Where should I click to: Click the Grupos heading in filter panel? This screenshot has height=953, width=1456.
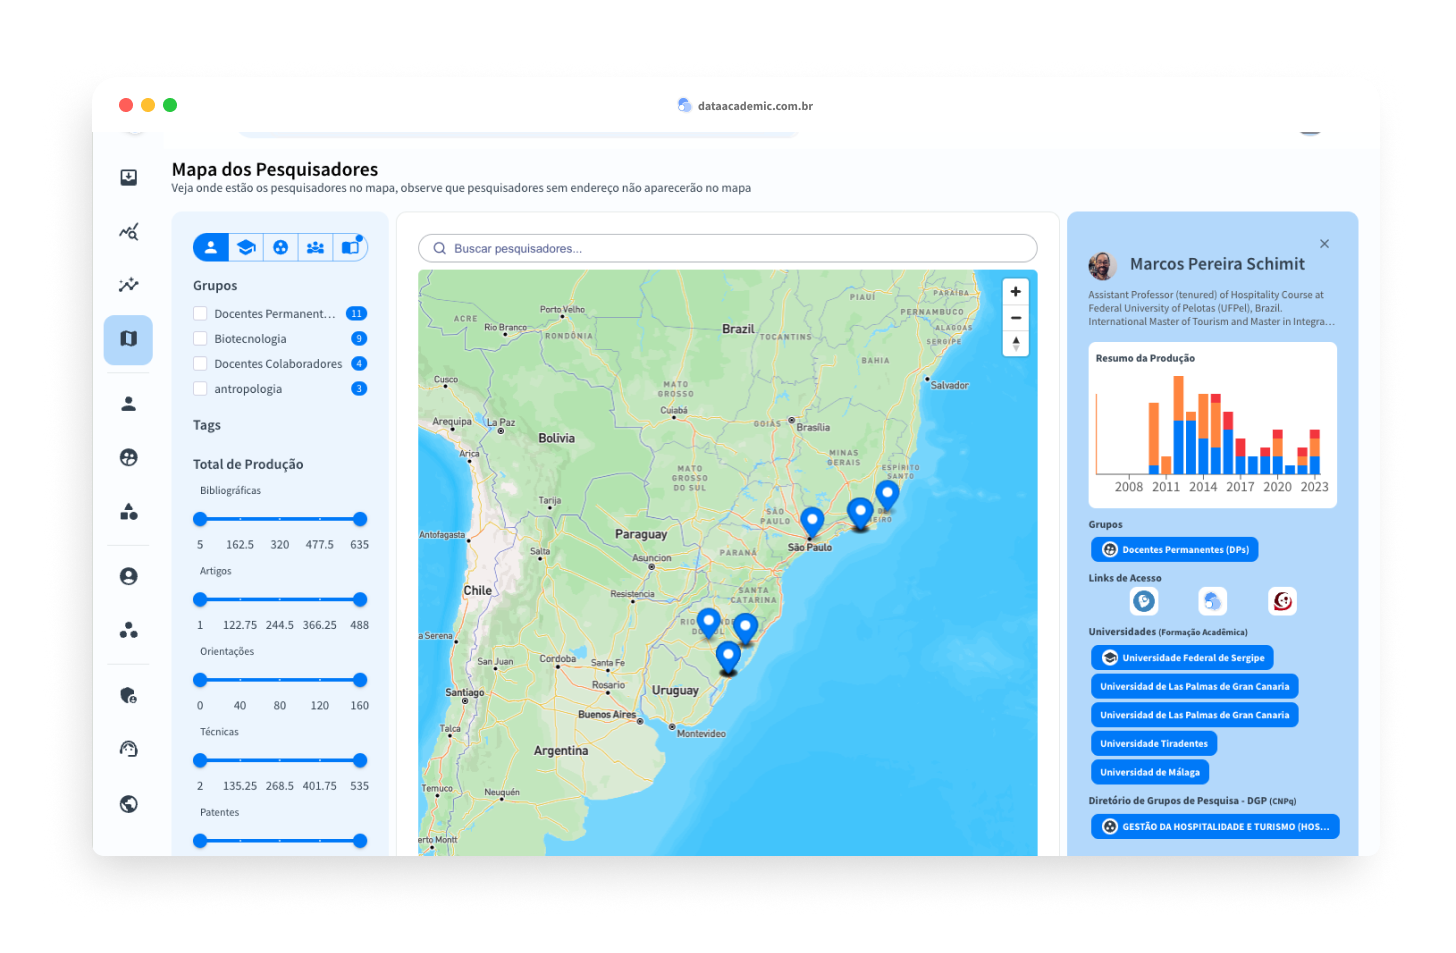click(215, 286)
